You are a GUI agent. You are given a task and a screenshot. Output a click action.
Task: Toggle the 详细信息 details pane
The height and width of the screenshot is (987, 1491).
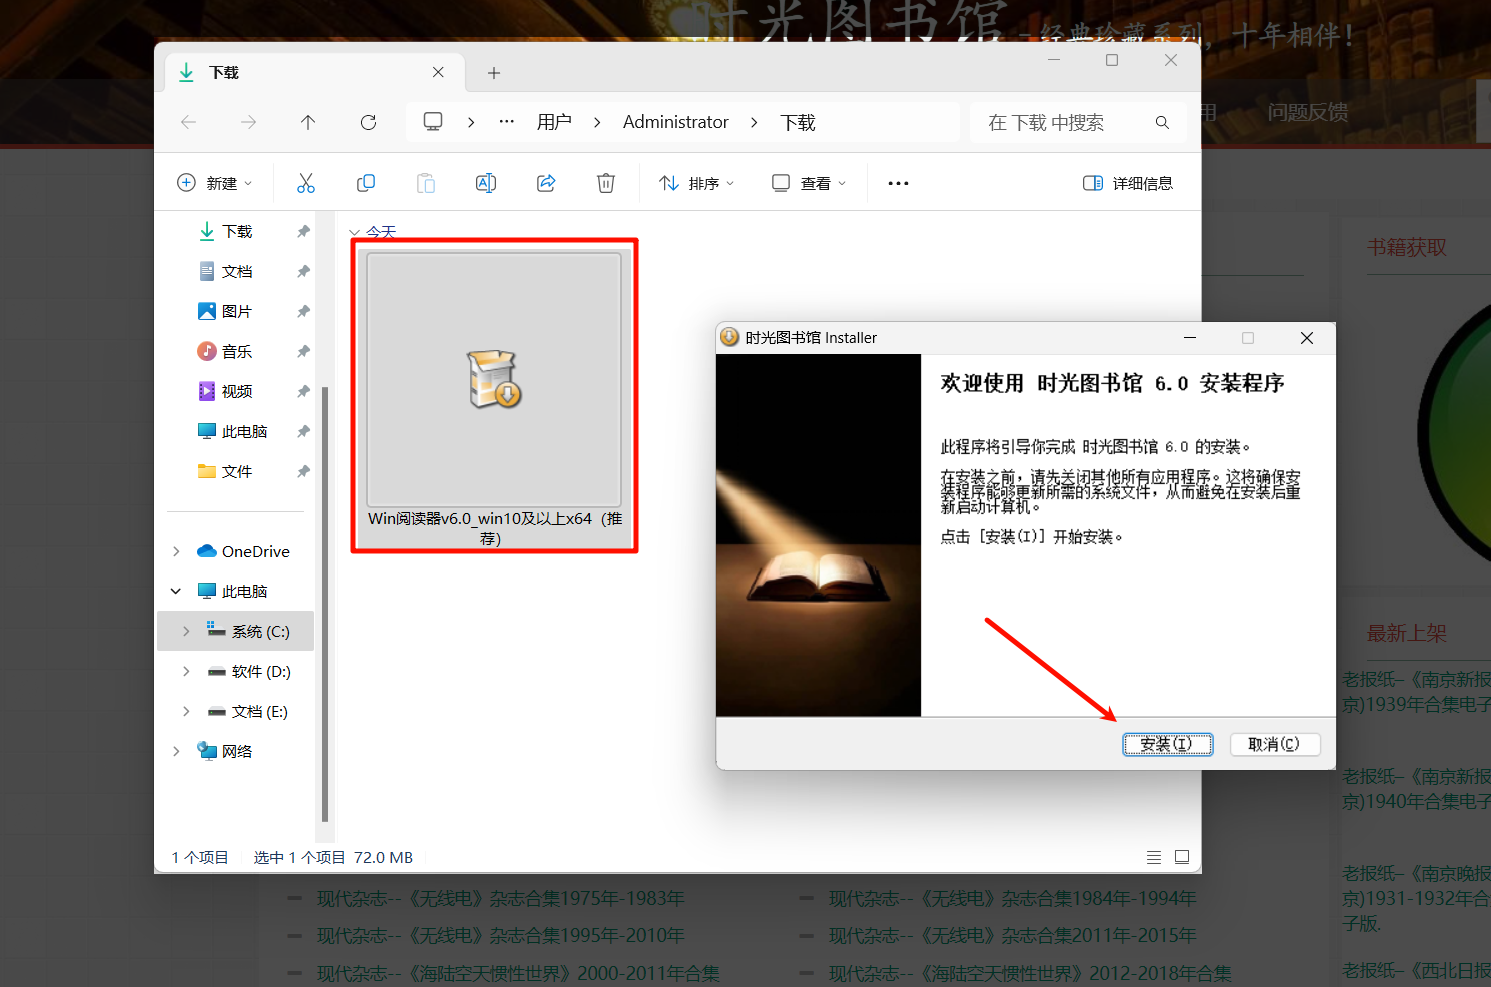coord(1128,183)
